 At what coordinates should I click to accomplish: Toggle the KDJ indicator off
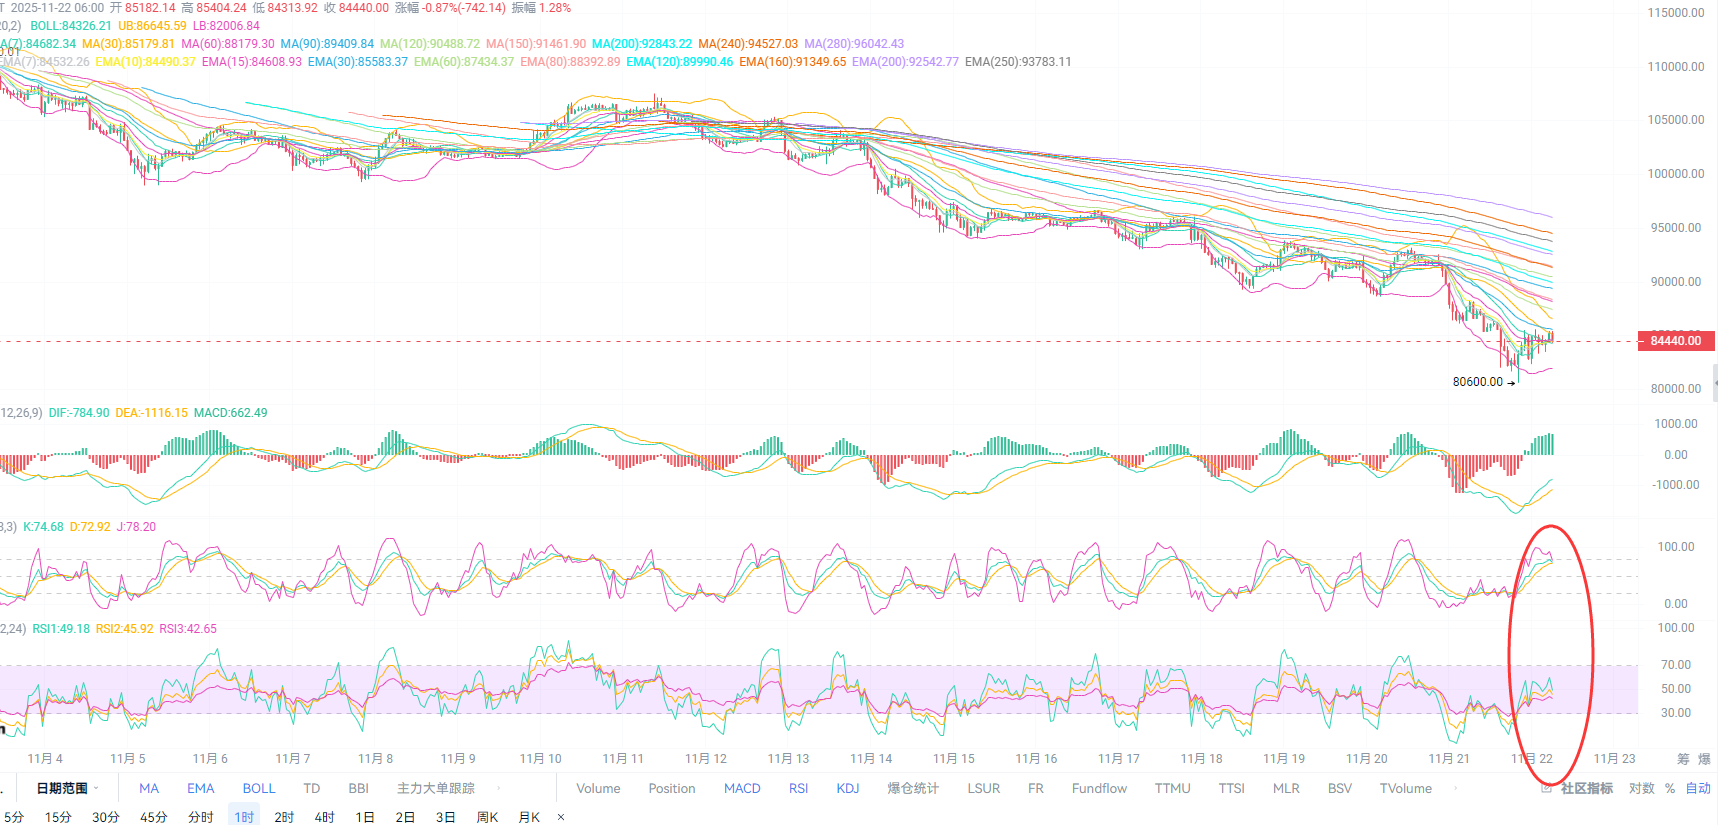(848, 788)
